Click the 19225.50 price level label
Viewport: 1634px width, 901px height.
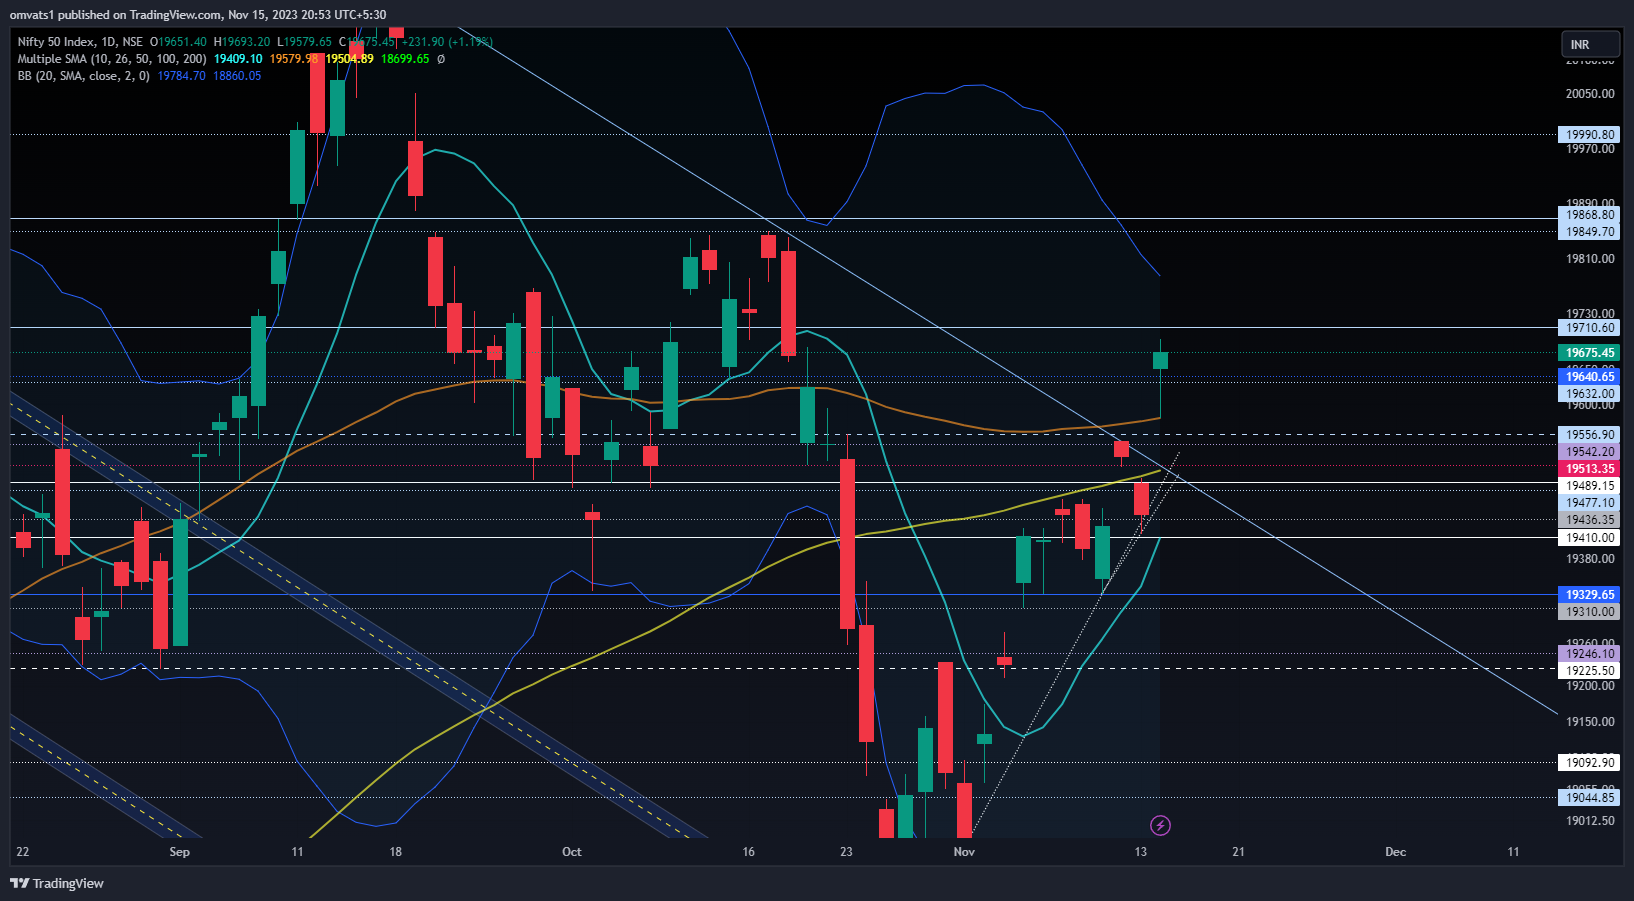coord(1590,671)
